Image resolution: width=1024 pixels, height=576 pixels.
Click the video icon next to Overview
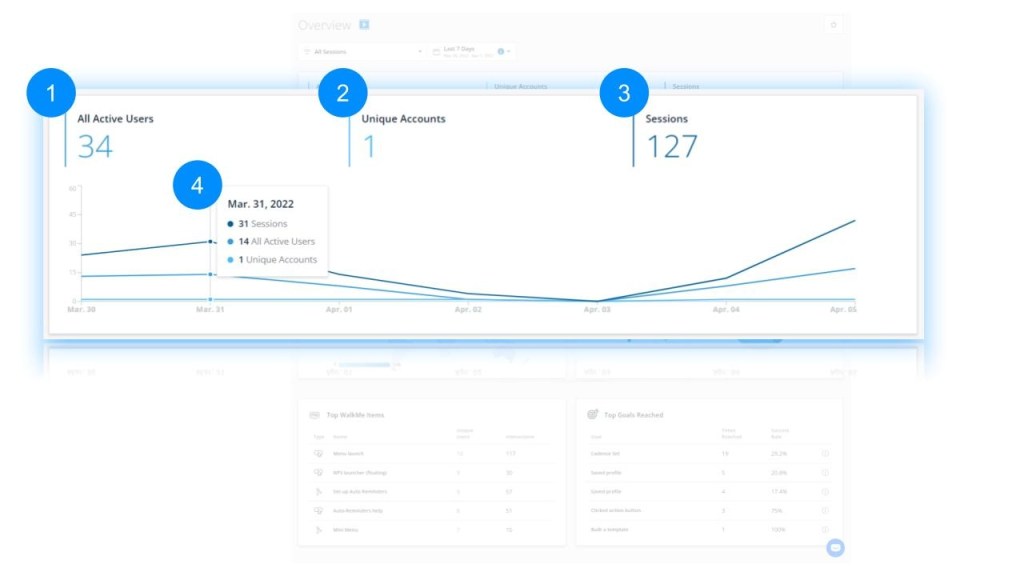pyautogui.click(x=364, y=25)
